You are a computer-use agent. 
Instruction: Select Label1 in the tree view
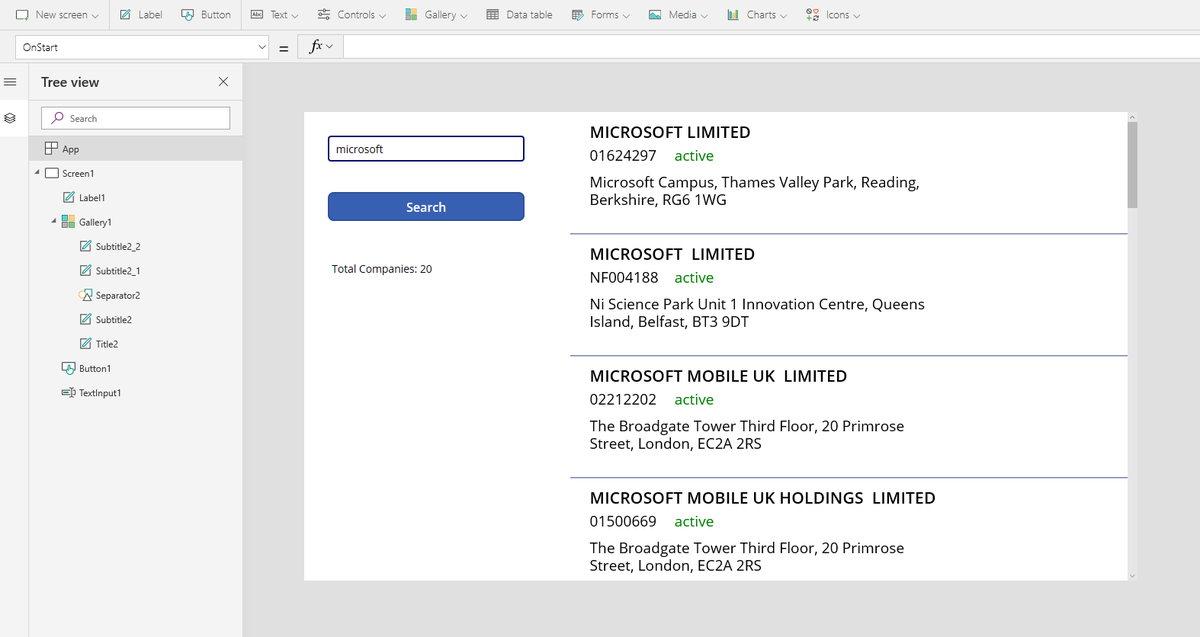pos(92,198)
